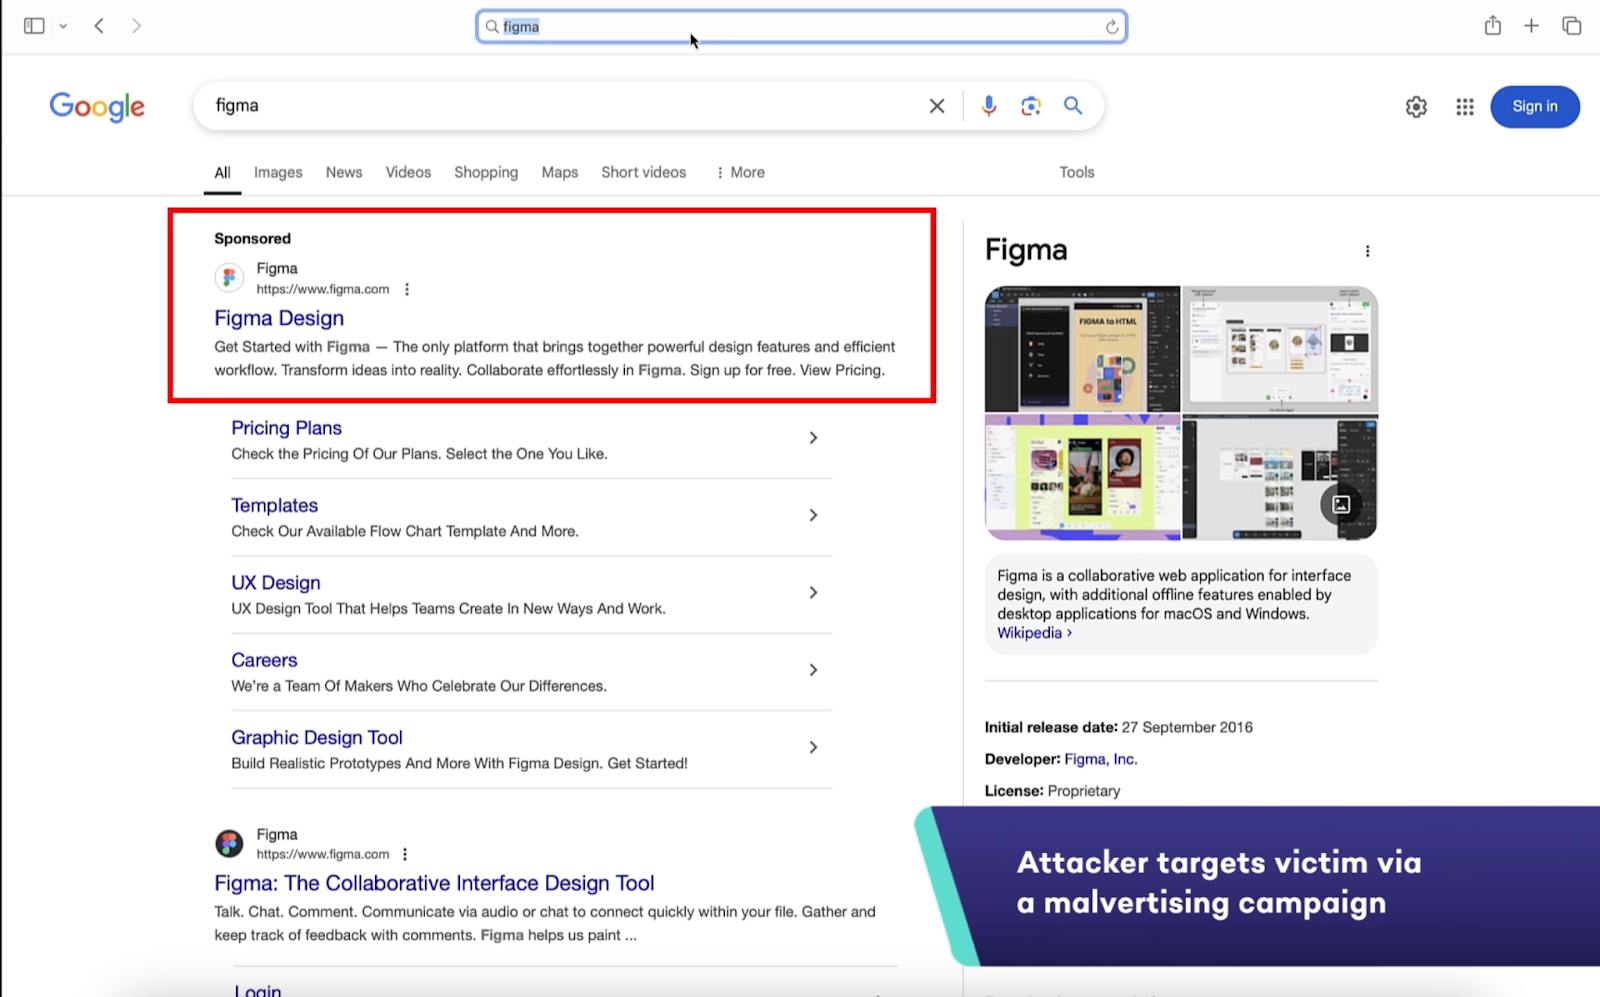
Task: Go forward with the browser forward arrow
Action: (137, 26)
